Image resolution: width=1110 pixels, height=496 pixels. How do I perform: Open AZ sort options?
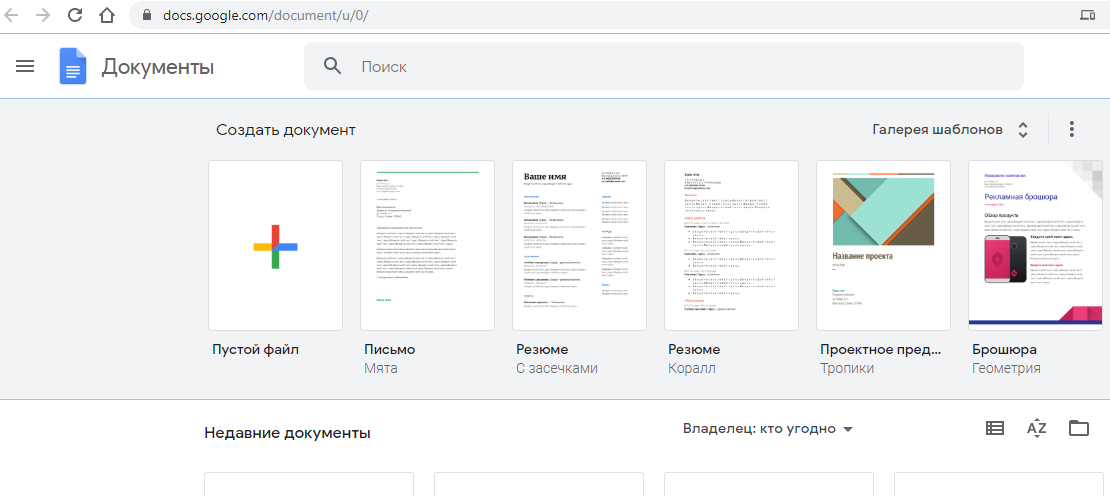(1036, 429)
